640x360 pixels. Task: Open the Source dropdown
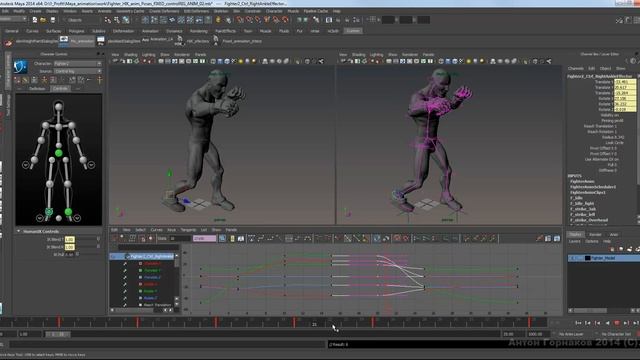[x=78, y=71]
